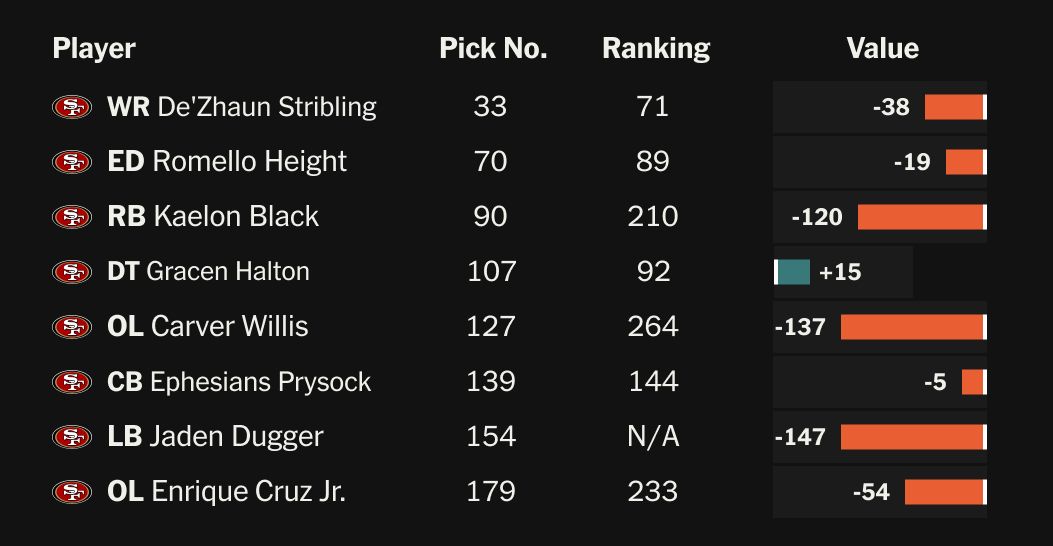Click the 49ers logo beside Gracen Halton
The height and width of the screenshot is (546, 1053).
pos(72,272)
